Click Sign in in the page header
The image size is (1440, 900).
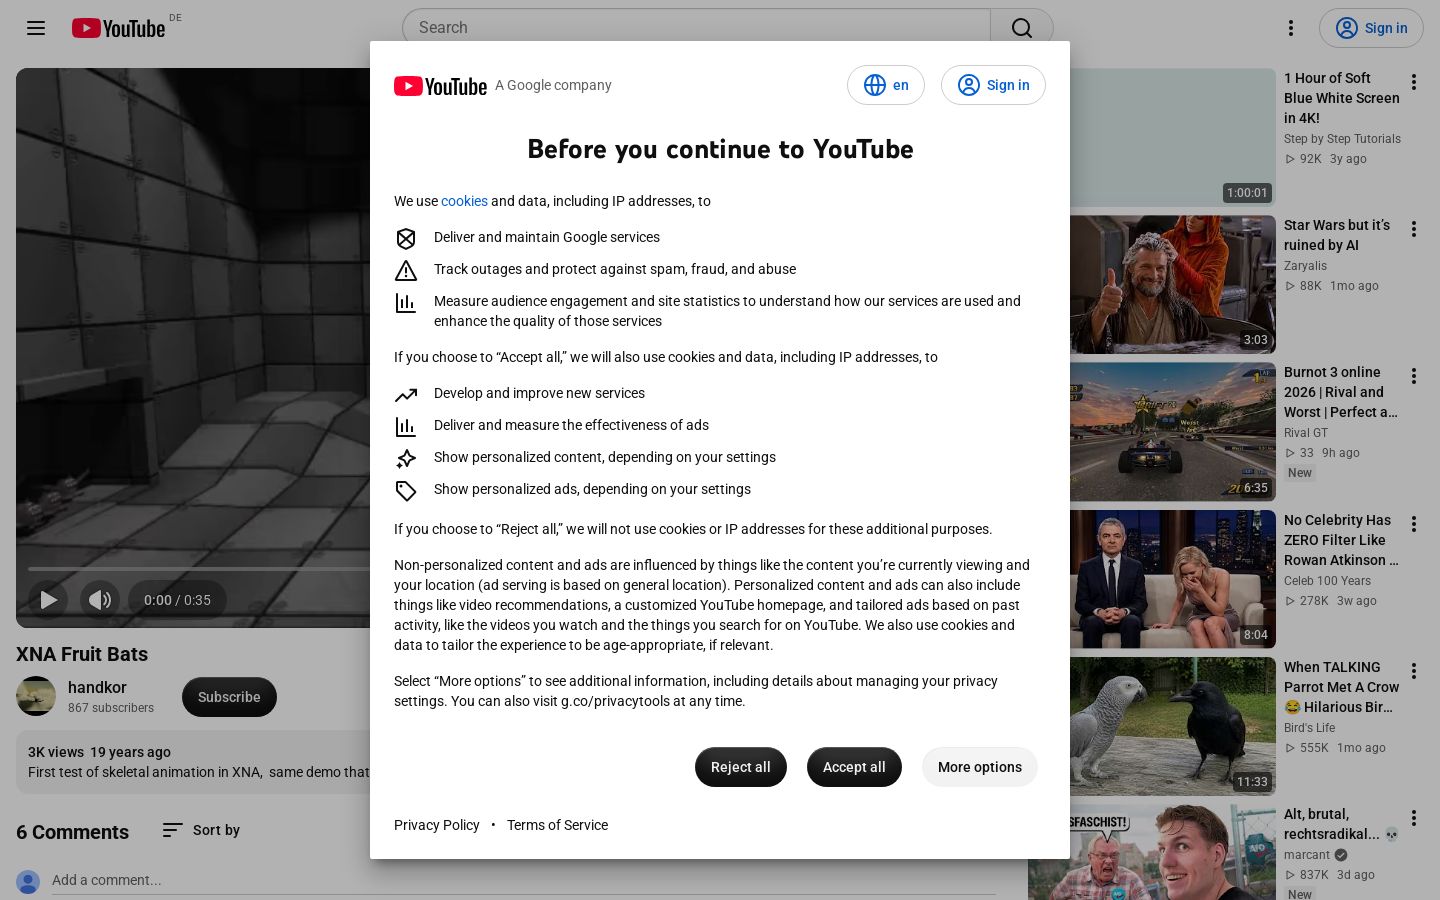(1371, 28)
